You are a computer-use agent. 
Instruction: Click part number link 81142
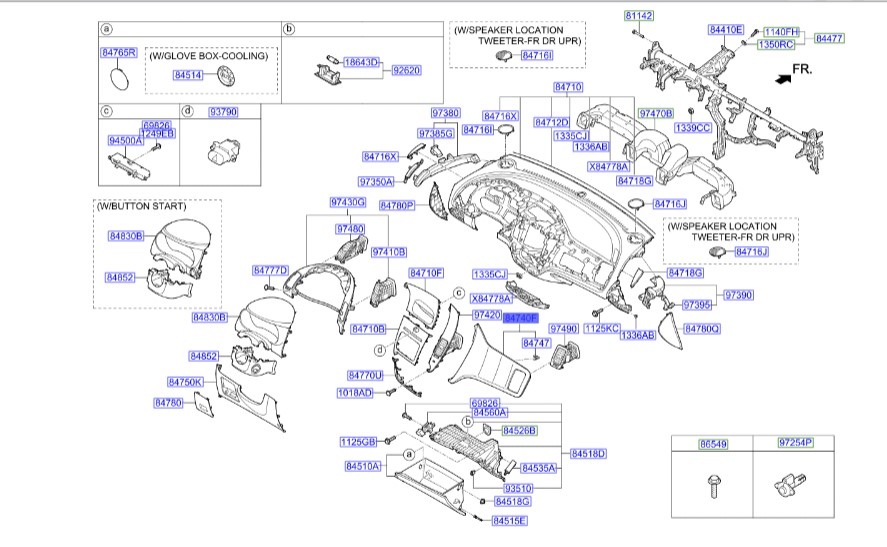pos(639,16)
